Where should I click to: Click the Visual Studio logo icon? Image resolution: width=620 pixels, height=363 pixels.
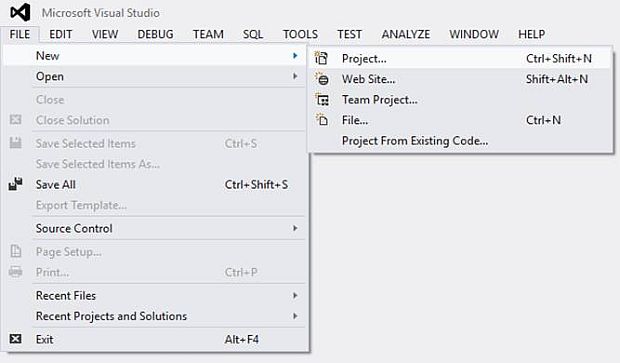click(20, 12)
